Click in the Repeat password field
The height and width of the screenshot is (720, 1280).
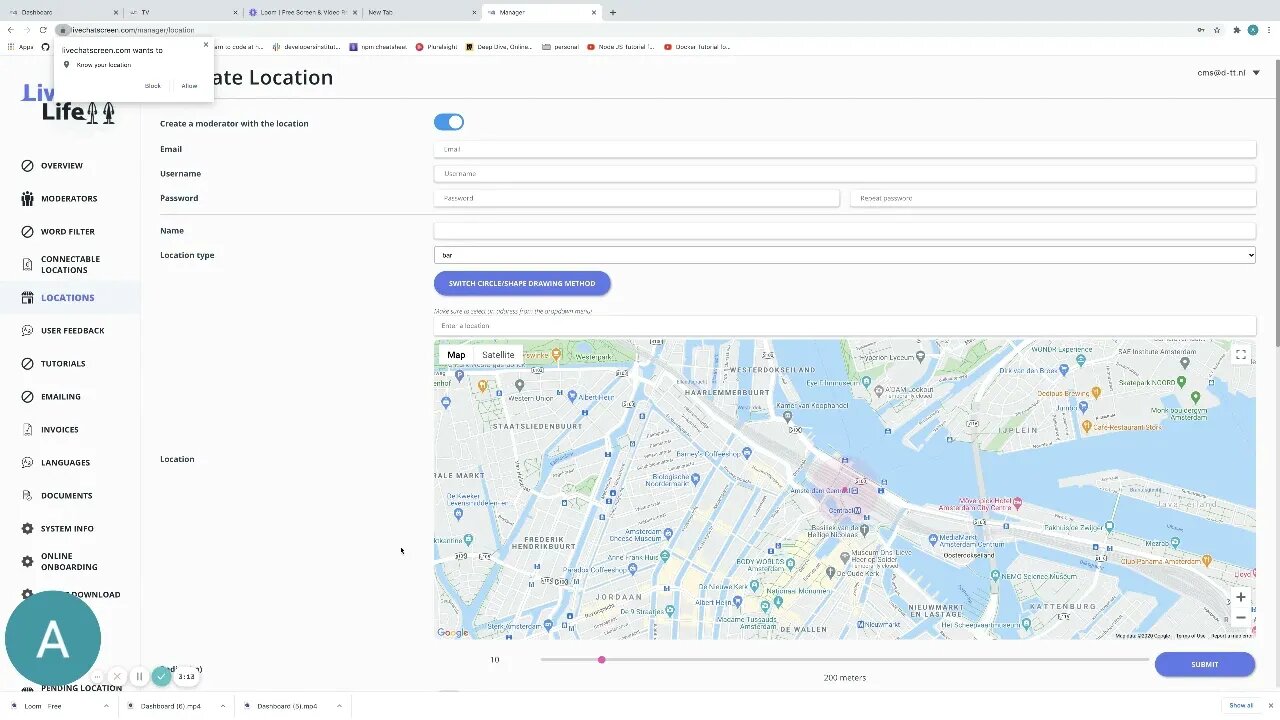pos(1053,198)
